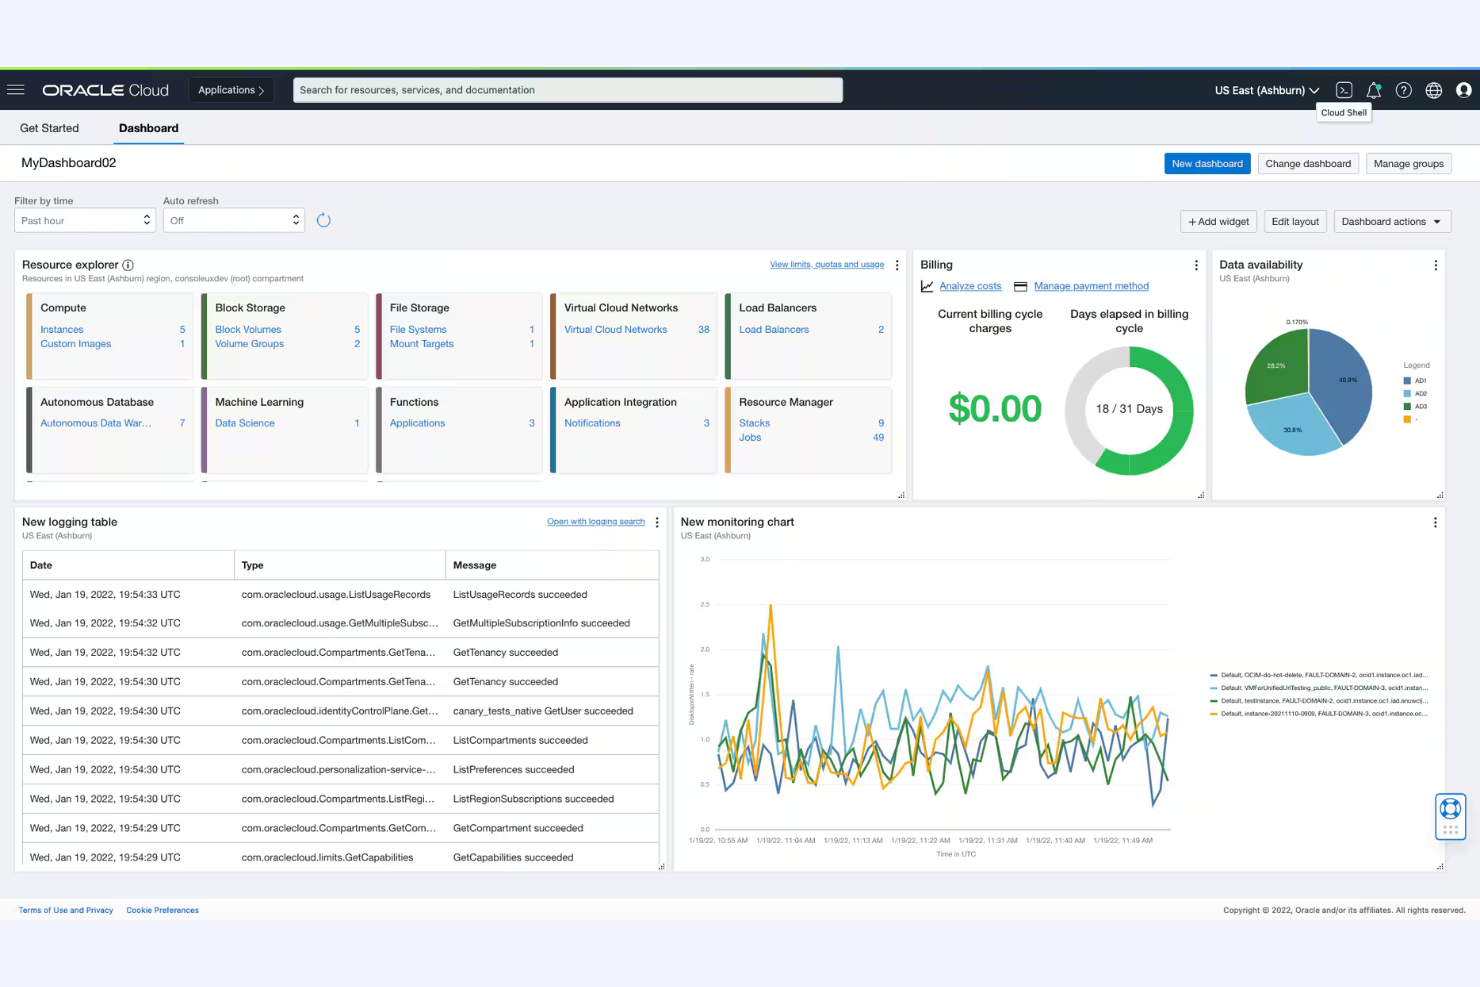
Task: Open the user profile menu
Action: pos(1464,90)
